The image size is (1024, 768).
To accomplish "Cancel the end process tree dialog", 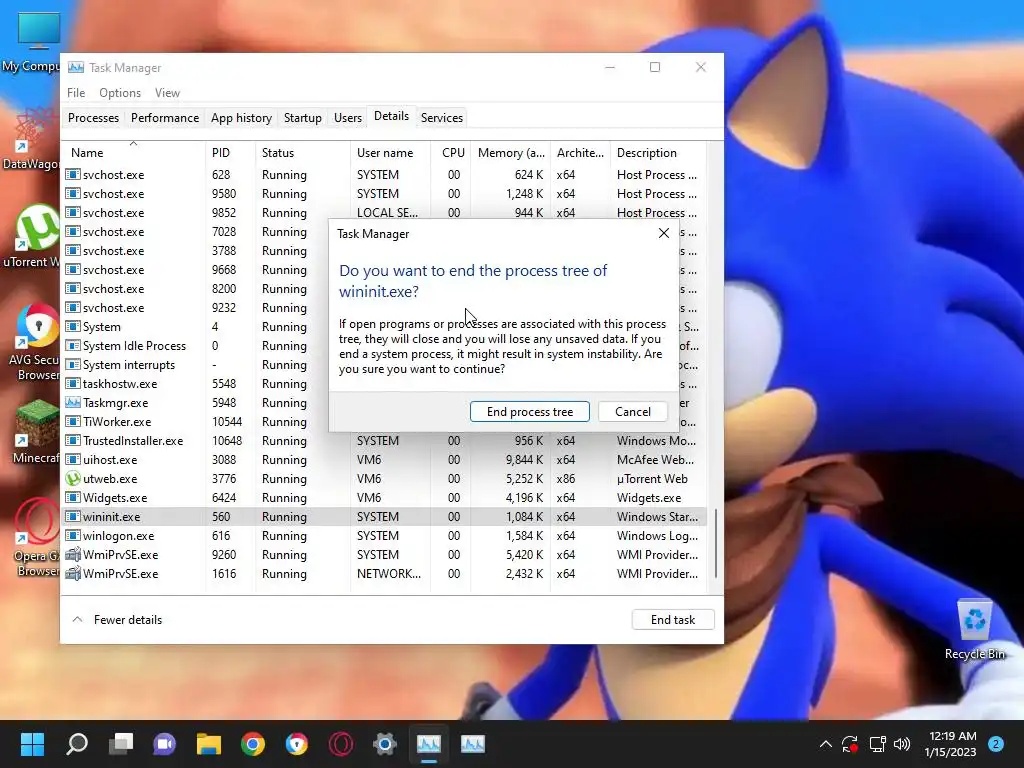I will (632, 411).
